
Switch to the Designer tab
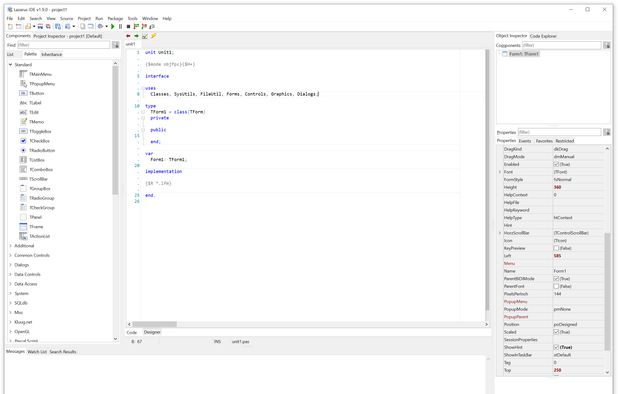152,332
